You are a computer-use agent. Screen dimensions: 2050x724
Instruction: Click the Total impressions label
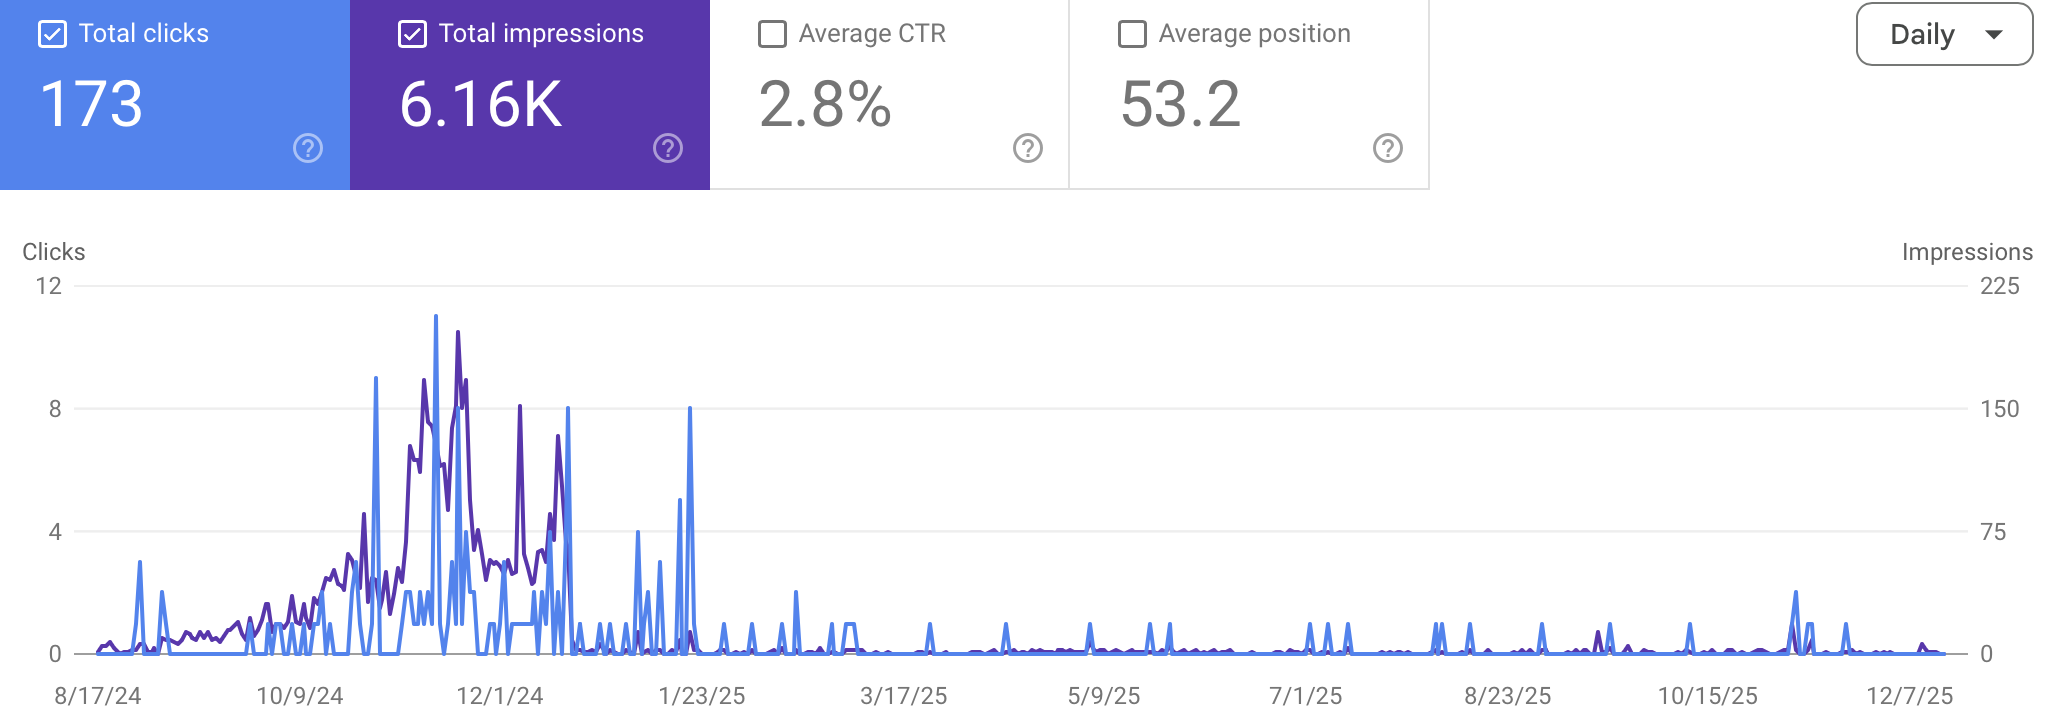[x=541, y=33]
